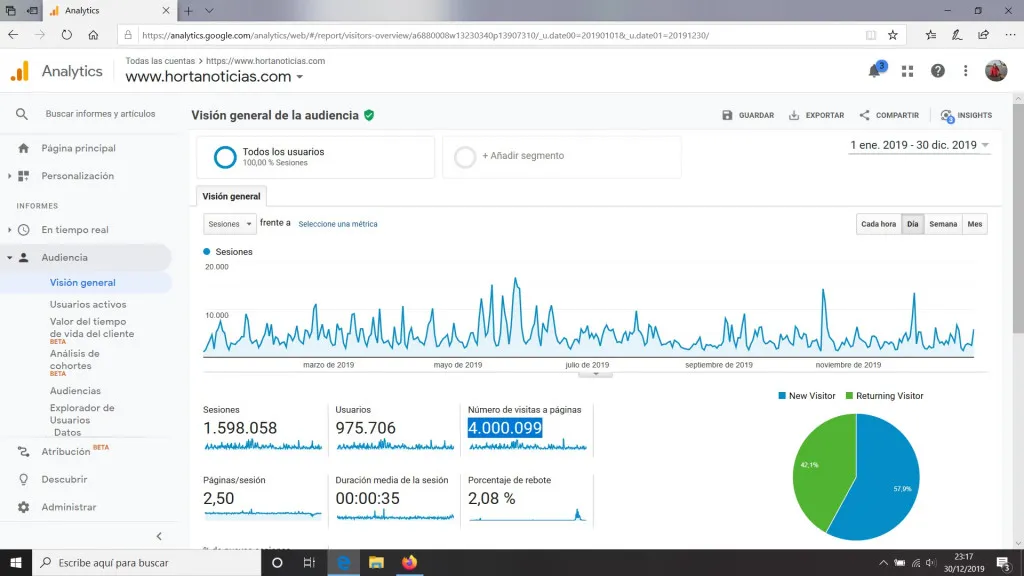Click the Descubrir lightbulb icon
This screenshot has height=576, width=1024.
pos(24,479)
